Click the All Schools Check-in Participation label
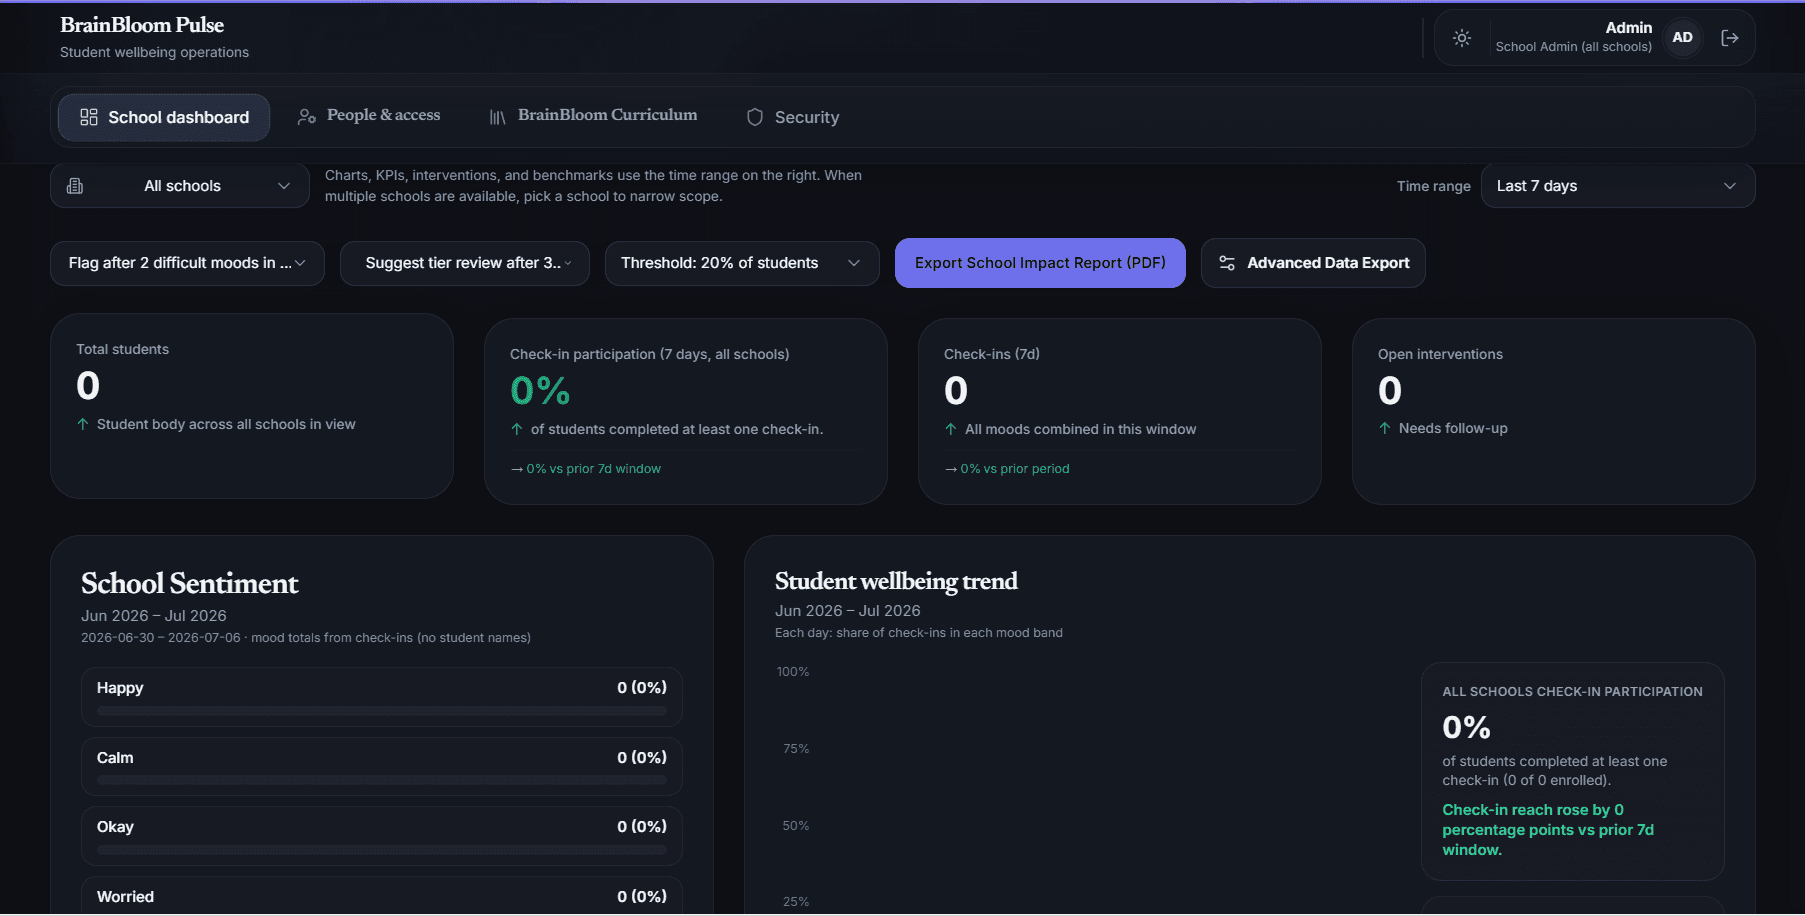This screenshot has height=916, width=1805. coord(1572,692)
